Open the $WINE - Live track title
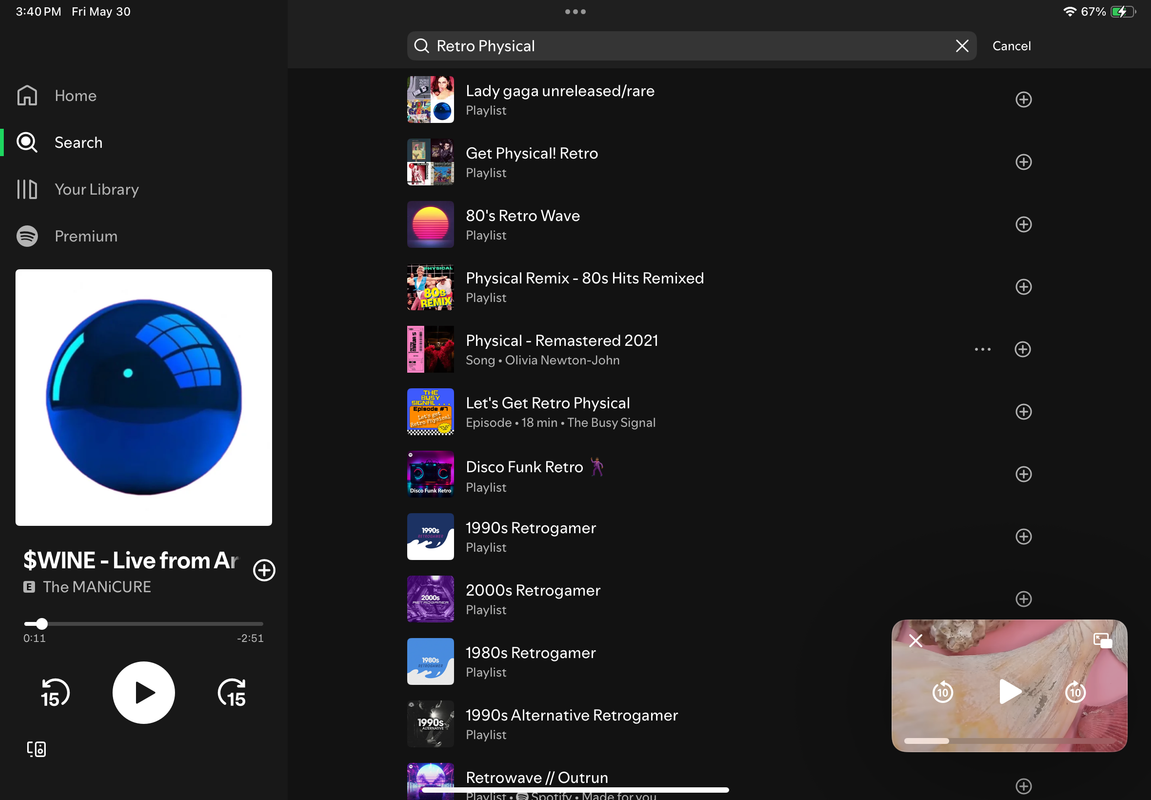Screen dimensions: 1151x800 click(131, 561)
